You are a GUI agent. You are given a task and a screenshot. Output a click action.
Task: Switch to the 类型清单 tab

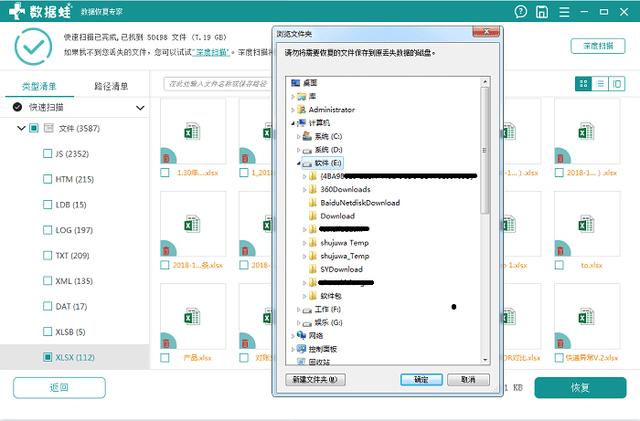(x=39, y=86)
